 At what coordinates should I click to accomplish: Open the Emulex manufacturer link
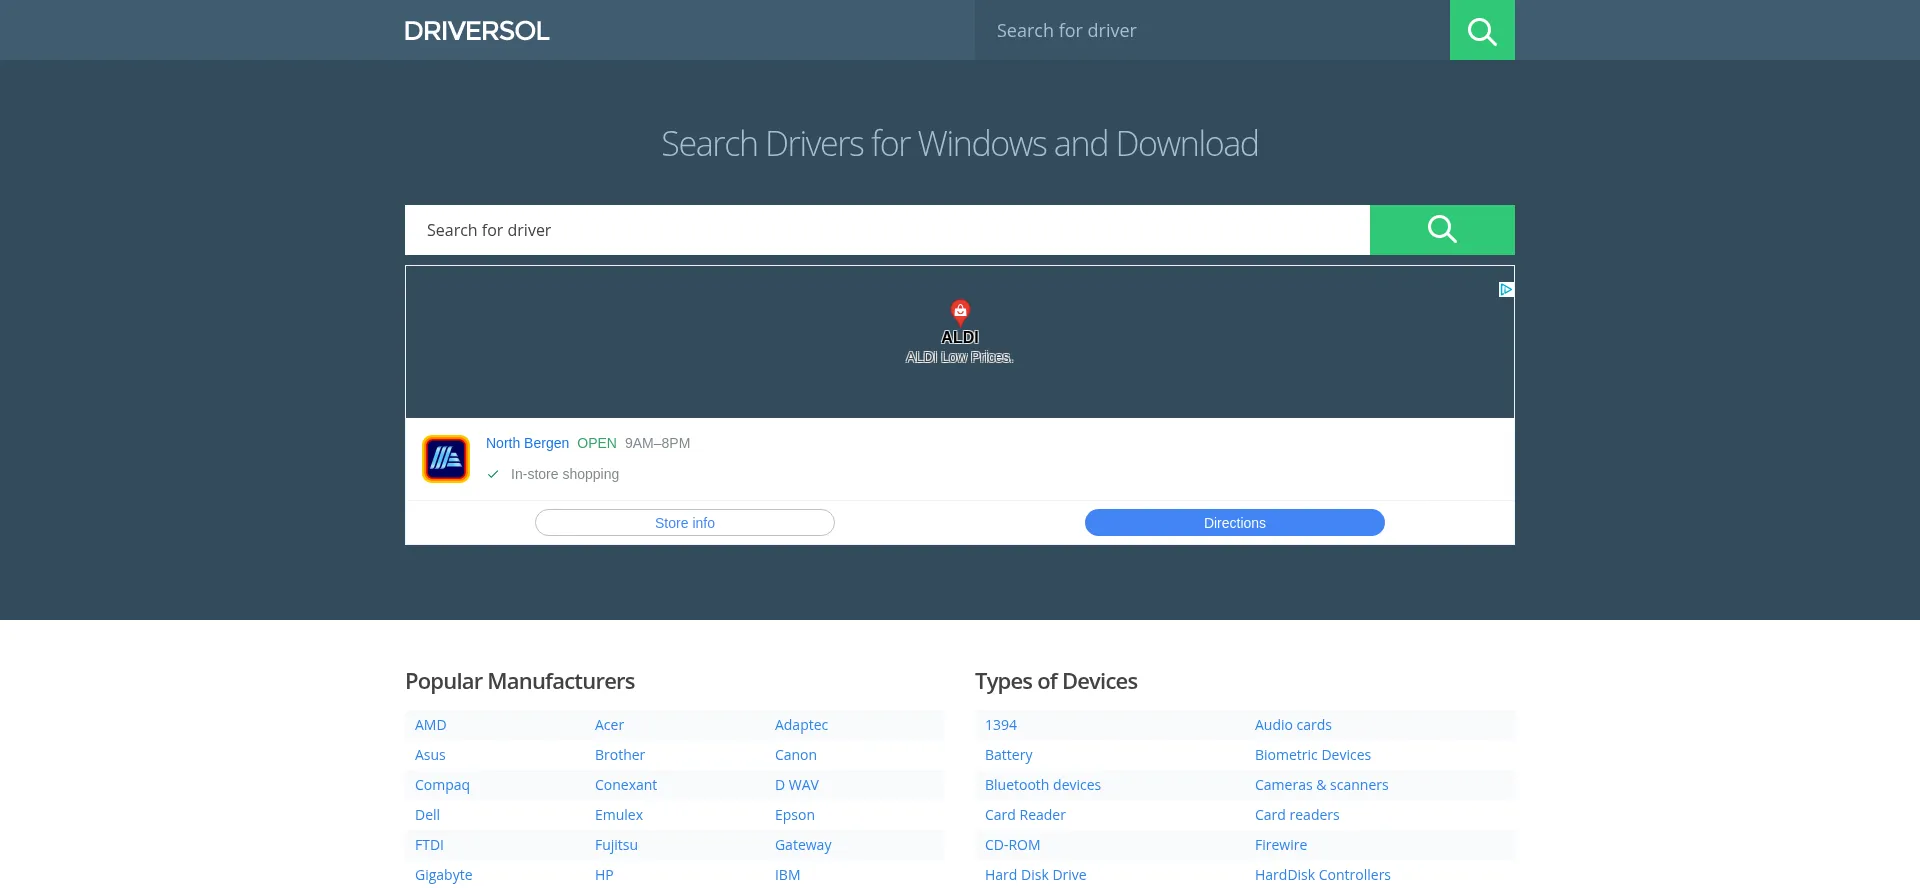pos(619,815)
